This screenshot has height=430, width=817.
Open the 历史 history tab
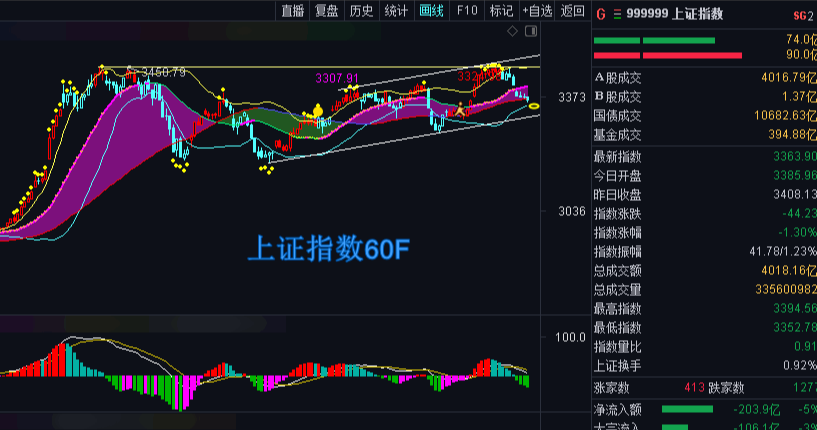point(362,11)
